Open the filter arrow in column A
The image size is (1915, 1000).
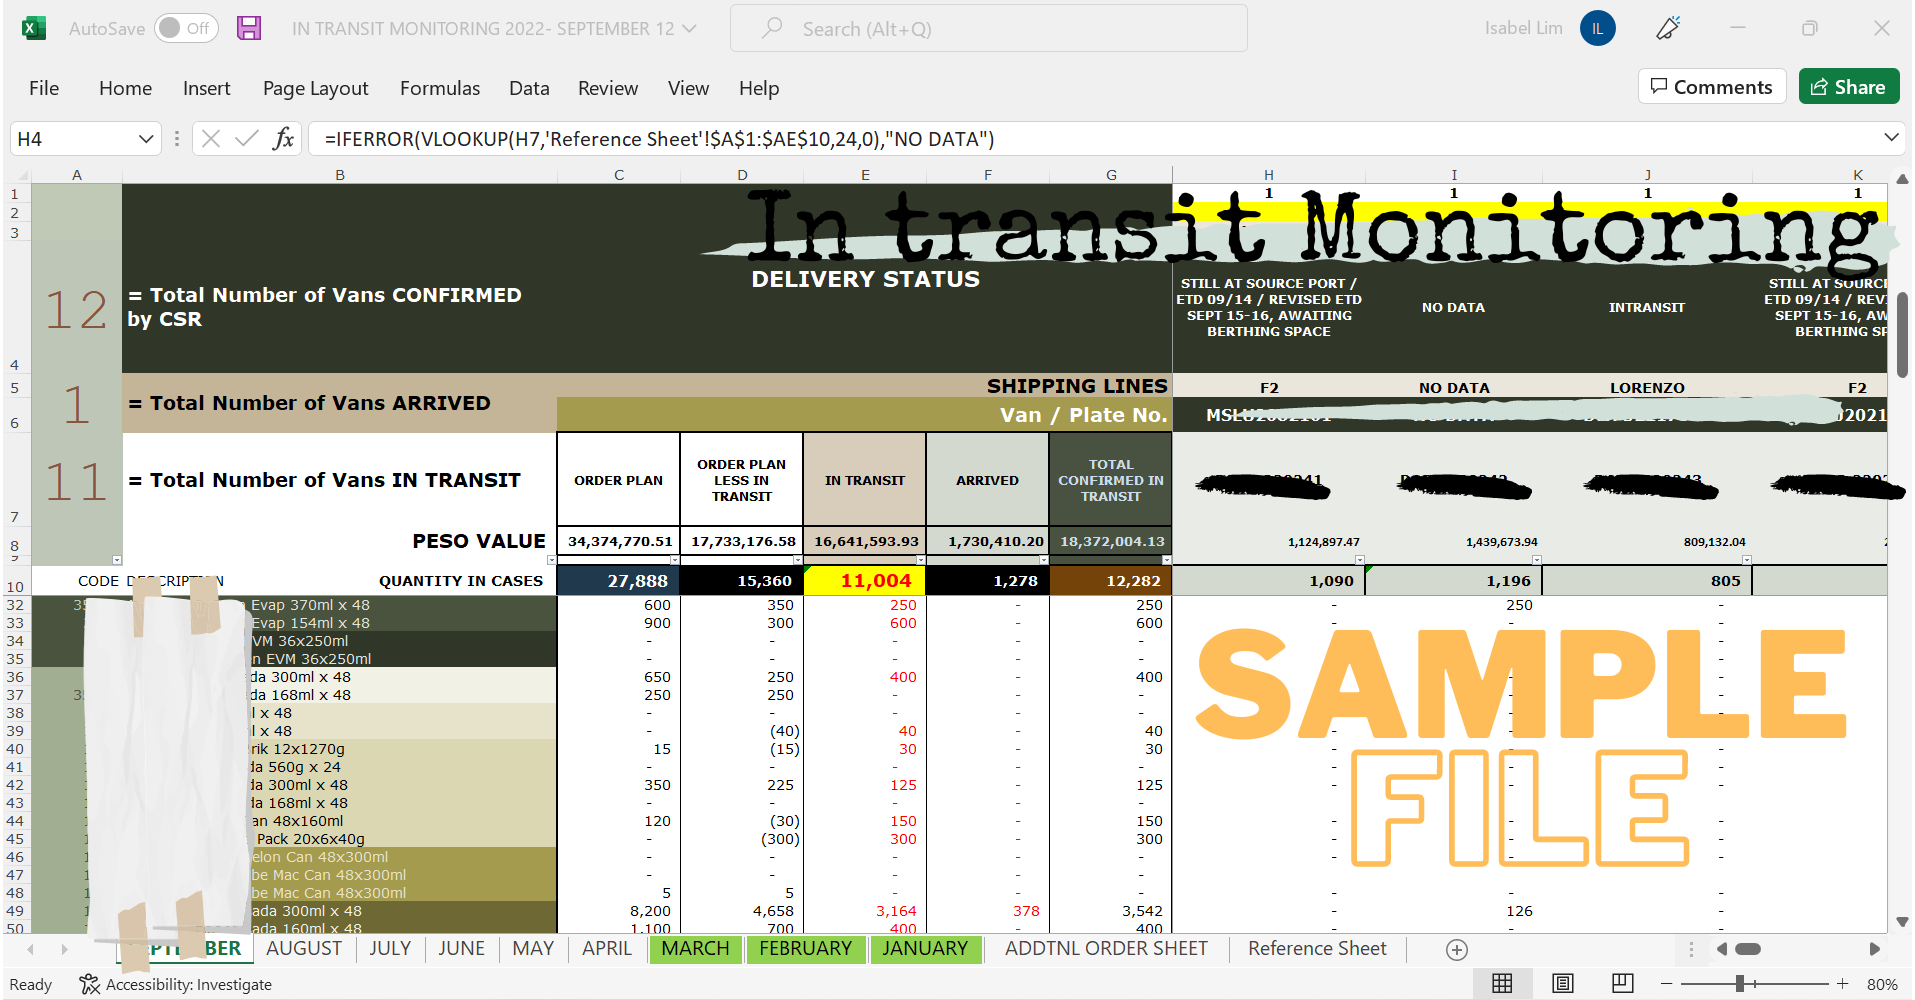tap(117, 560)
